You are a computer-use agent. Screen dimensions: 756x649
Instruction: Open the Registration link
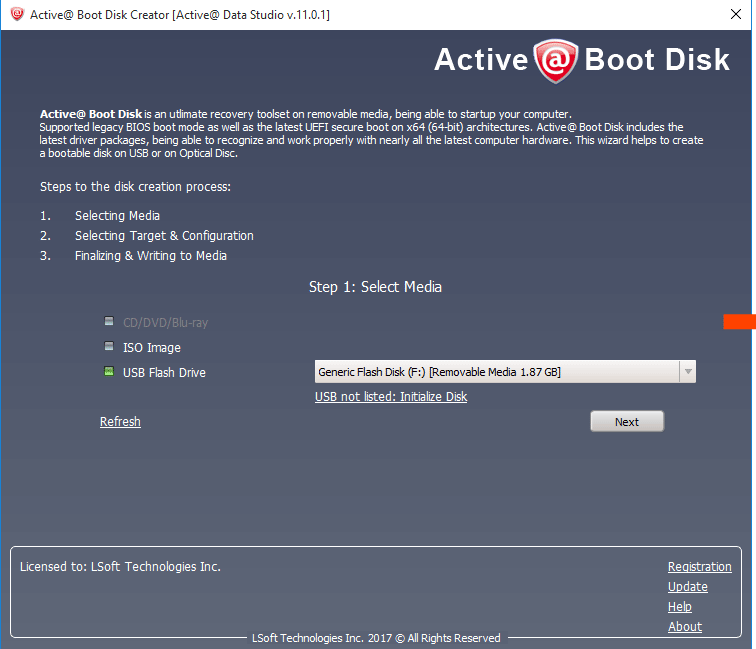(x=699, y=567)
